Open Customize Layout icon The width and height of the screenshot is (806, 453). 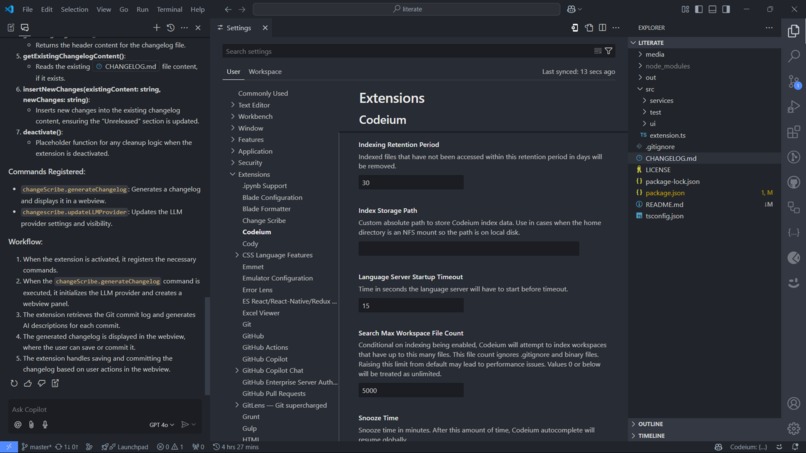coord(685,9)
